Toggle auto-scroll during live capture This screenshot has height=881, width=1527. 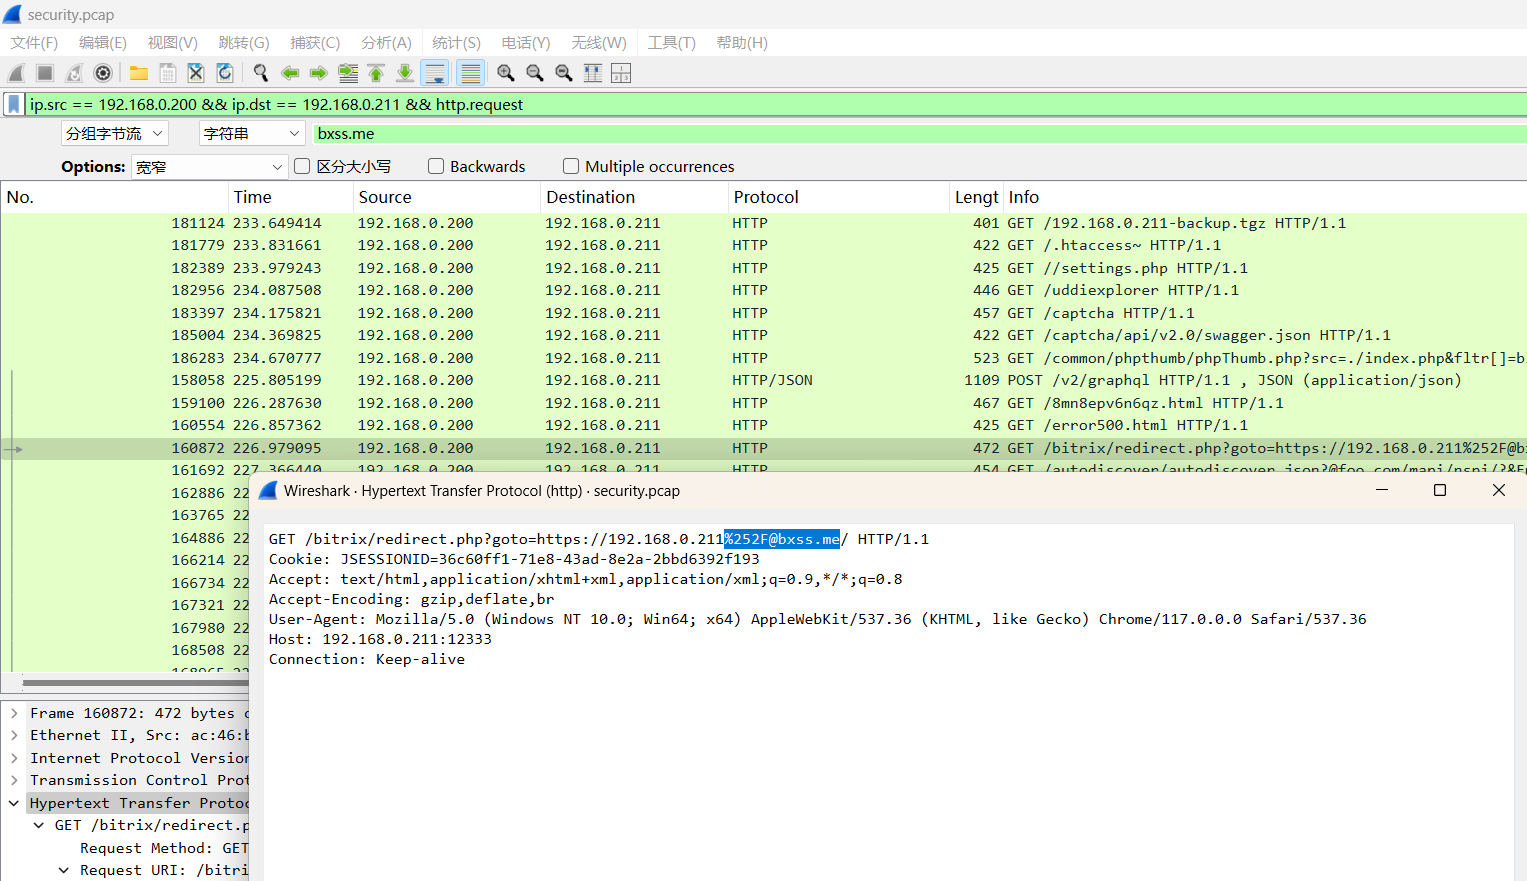coord(435,73)
